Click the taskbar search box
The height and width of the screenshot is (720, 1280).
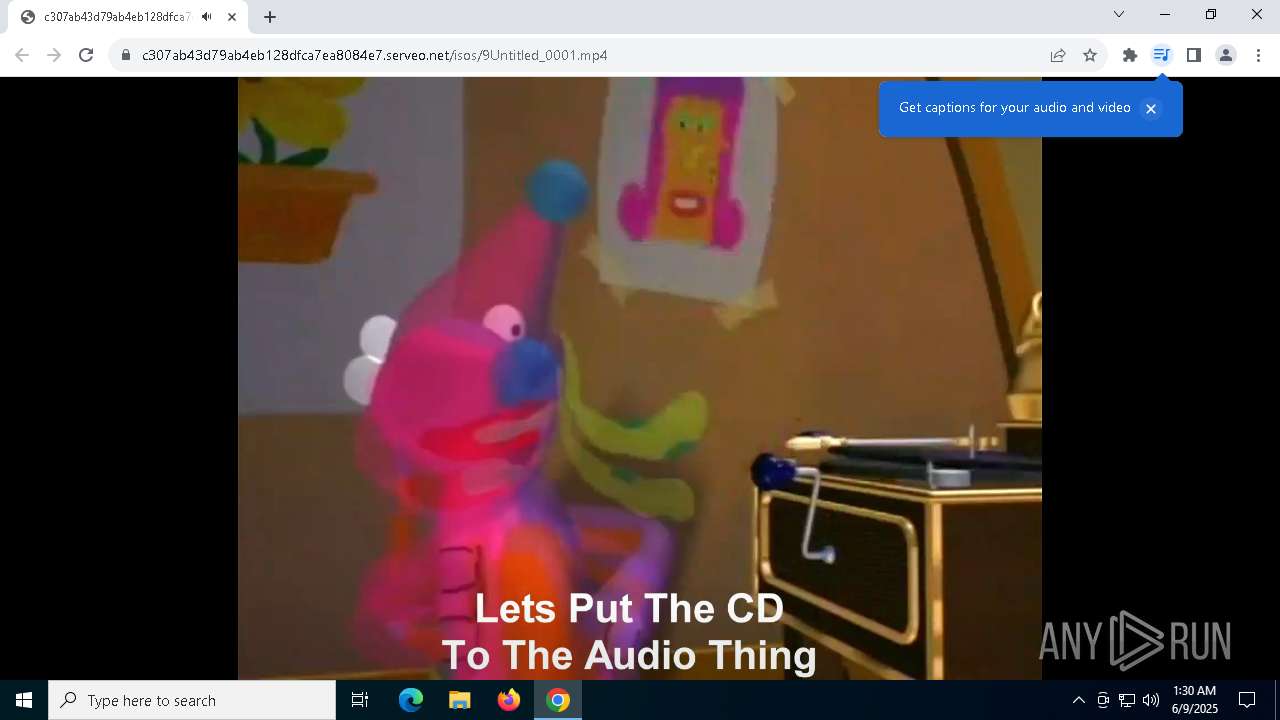(192, 700)
